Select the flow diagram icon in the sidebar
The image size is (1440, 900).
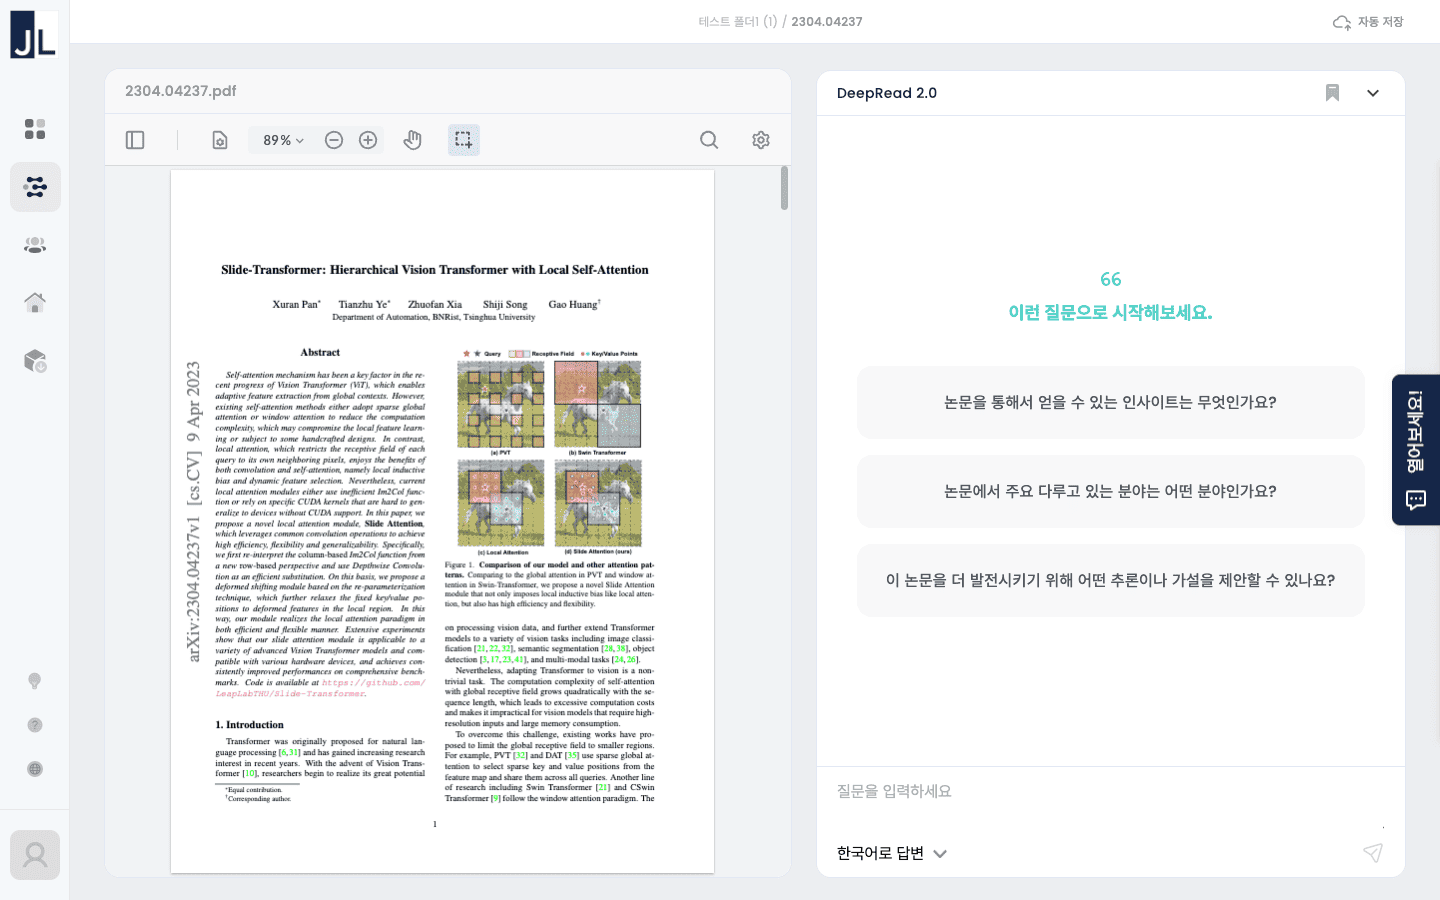tap(35, 187)
